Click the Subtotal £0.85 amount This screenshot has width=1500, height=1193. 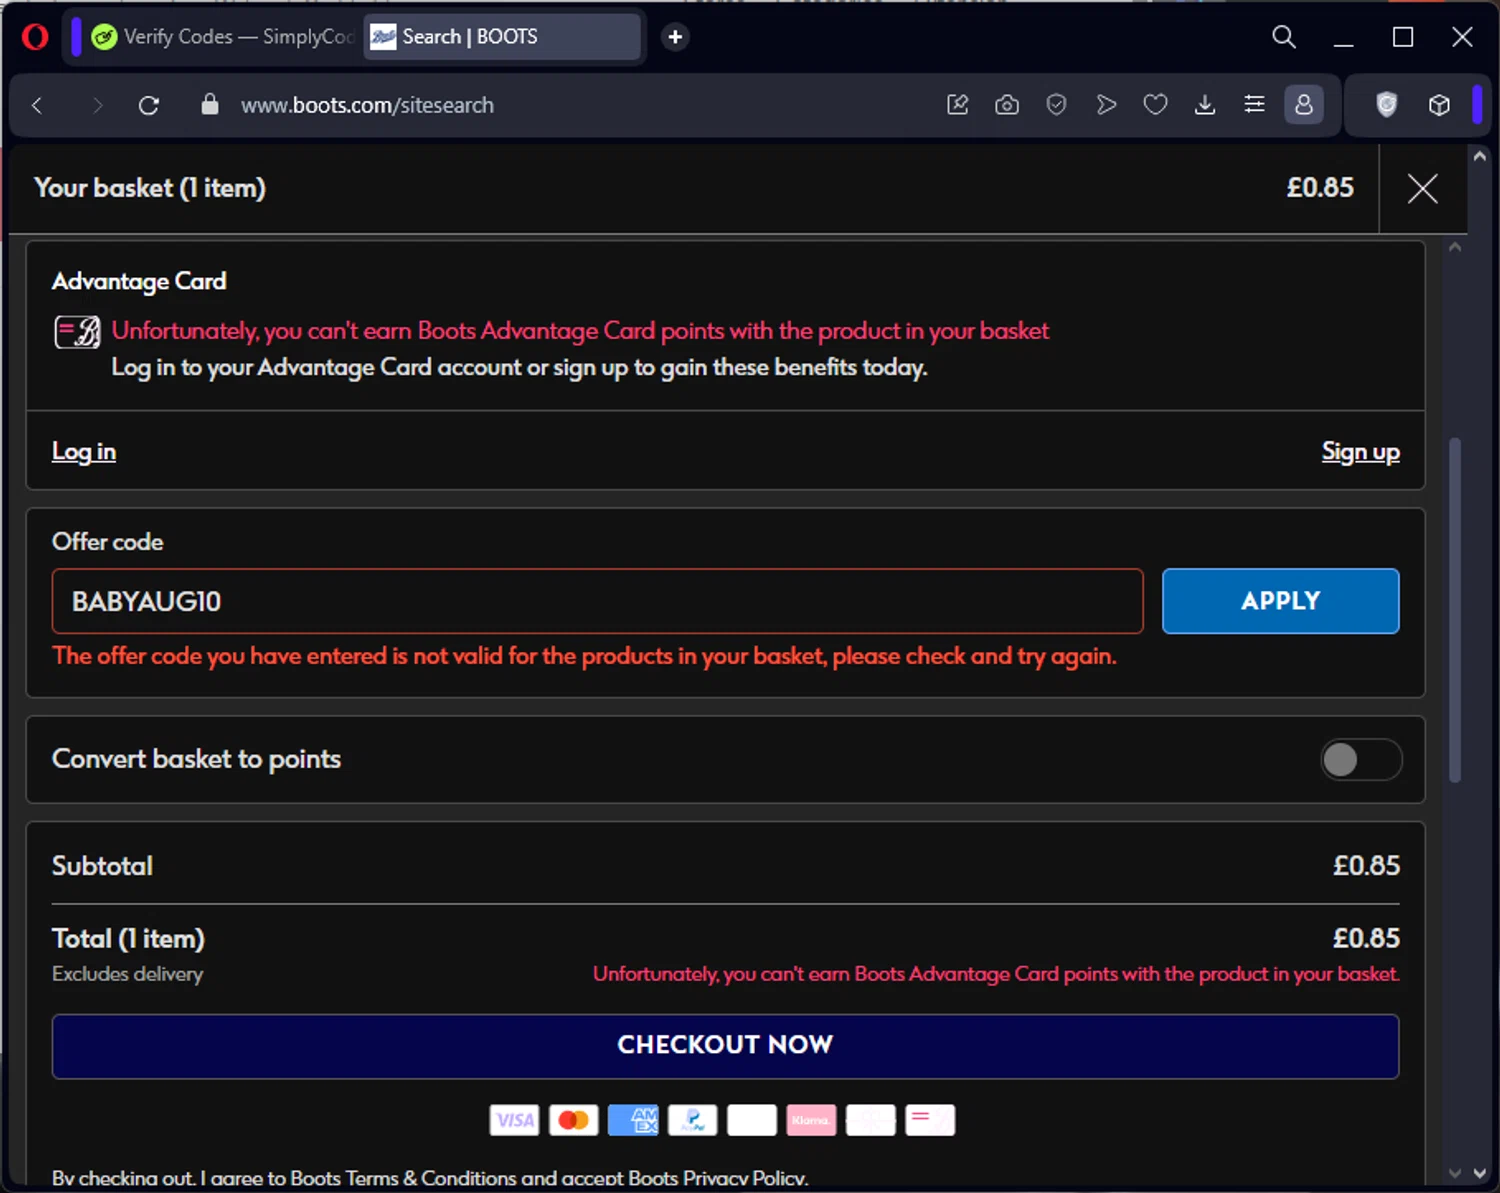tap(1366, 866)
